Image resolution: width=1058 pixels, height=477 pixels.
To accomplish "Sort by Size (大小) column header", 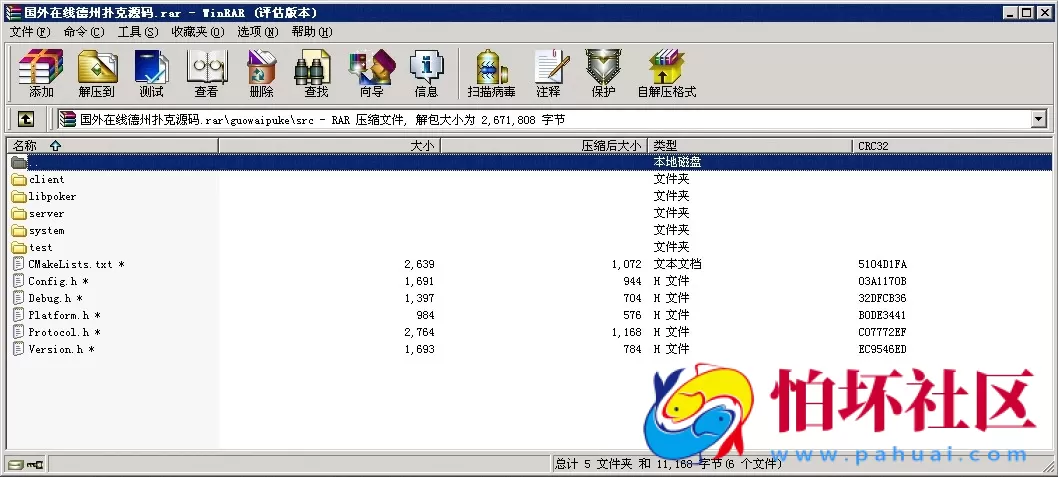I will pos(329,145).
